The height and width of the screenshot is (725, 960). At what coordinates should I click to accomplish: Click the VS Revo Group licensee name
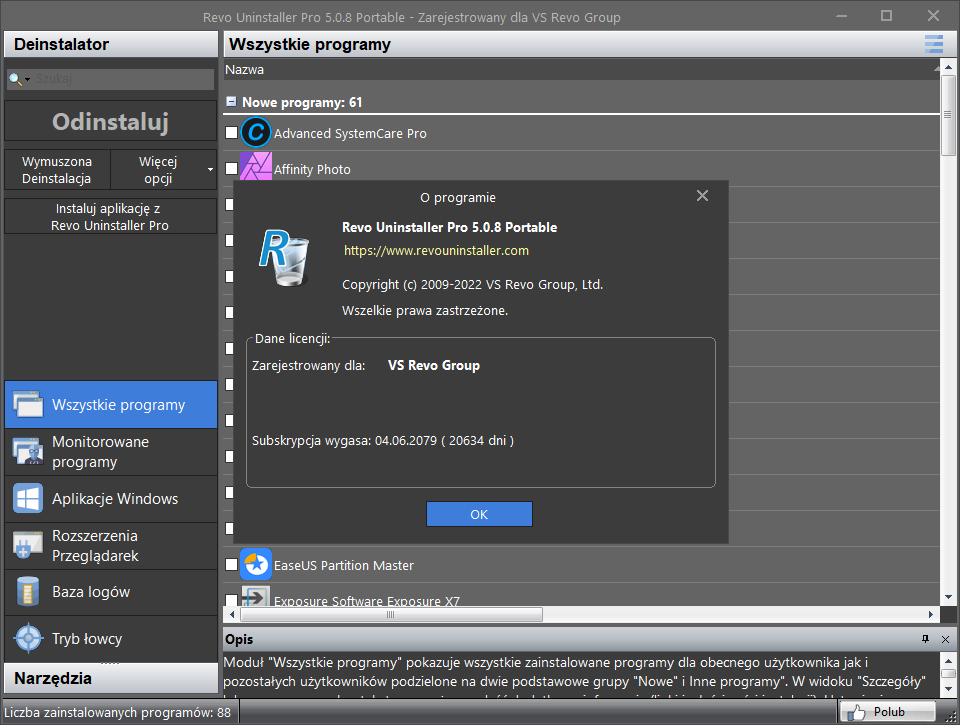pos(433,366)
